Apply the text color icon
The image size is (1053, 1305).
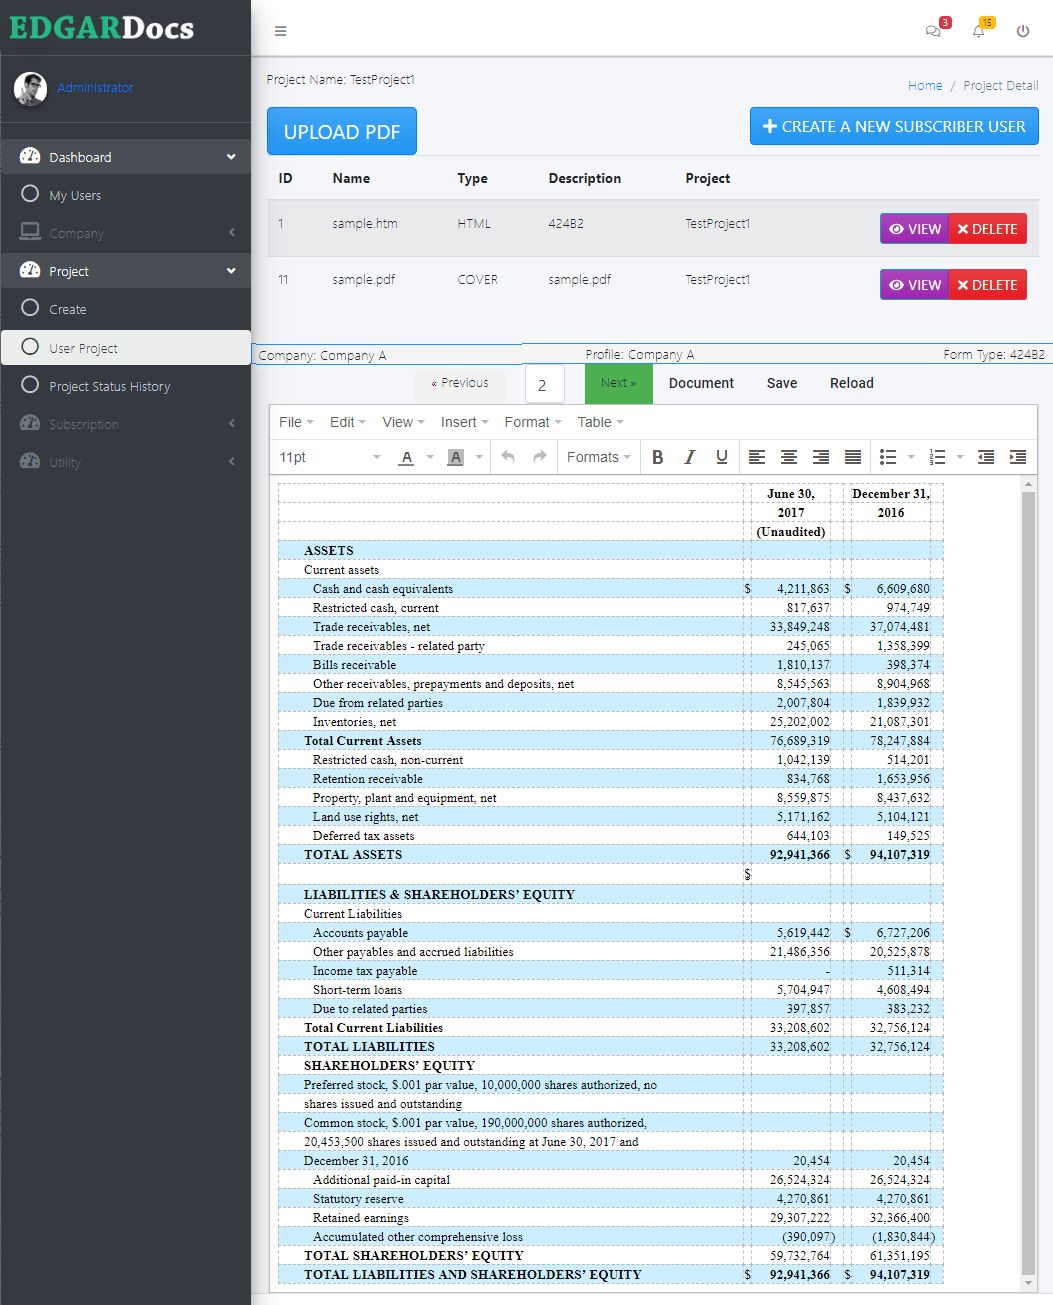click(x=406, y=457)
